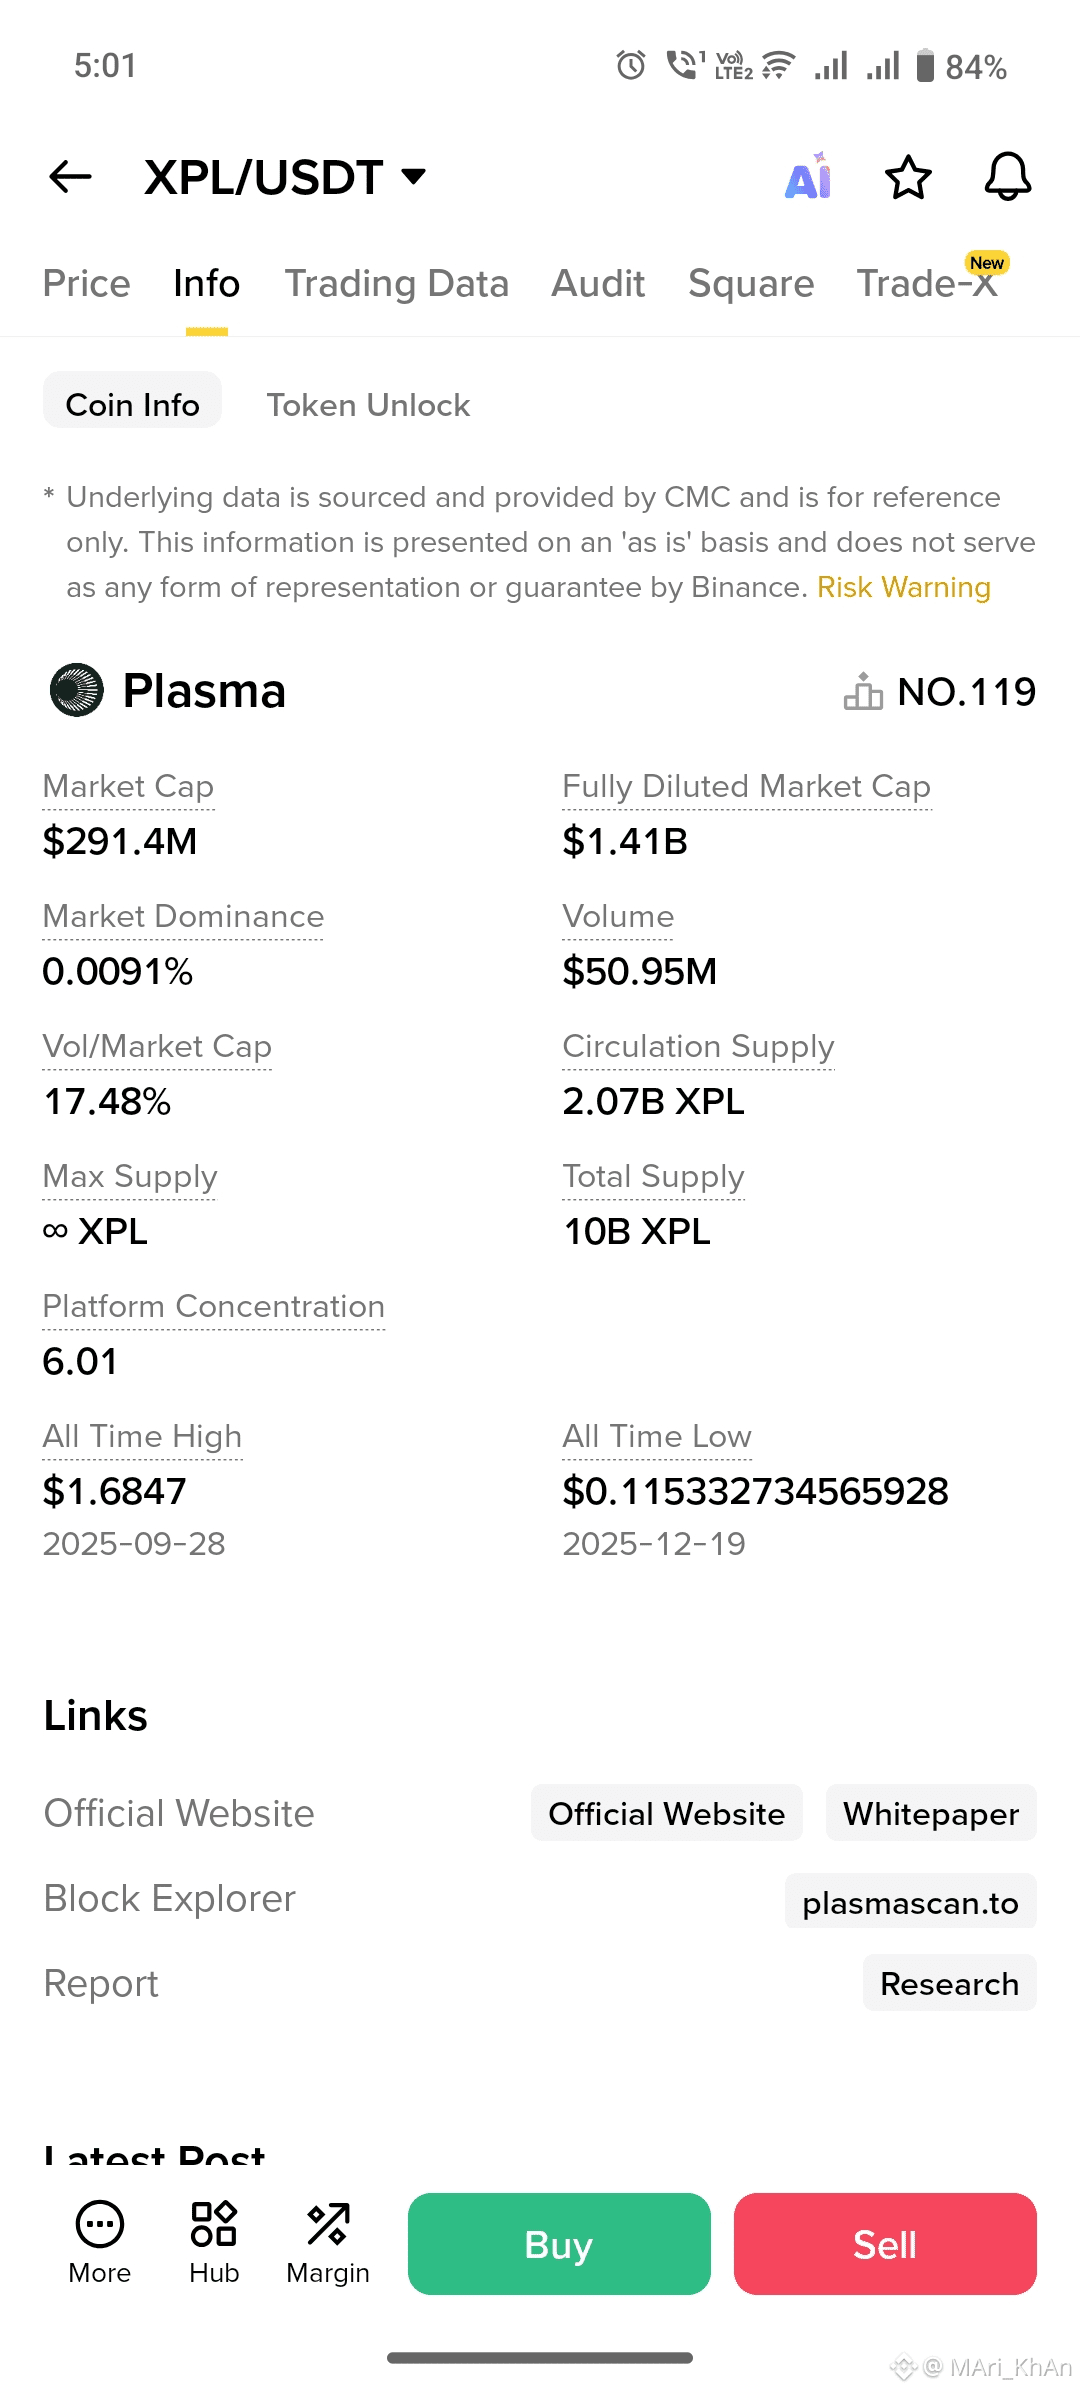The image size is (1080, 2392).
Task: Tap the ranking podium icon
Action: click(863, 691)
